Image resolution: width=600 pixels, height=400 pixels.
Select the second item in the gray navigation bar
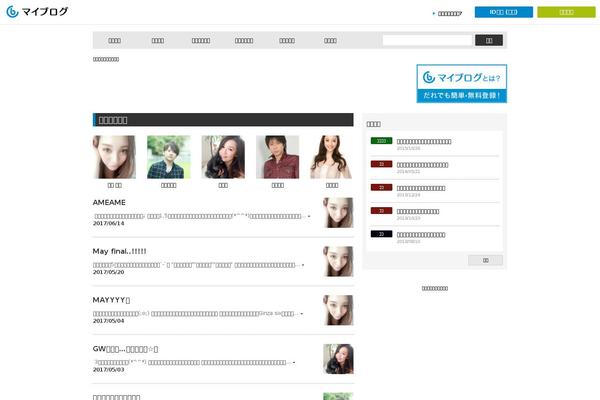[158, 40]
